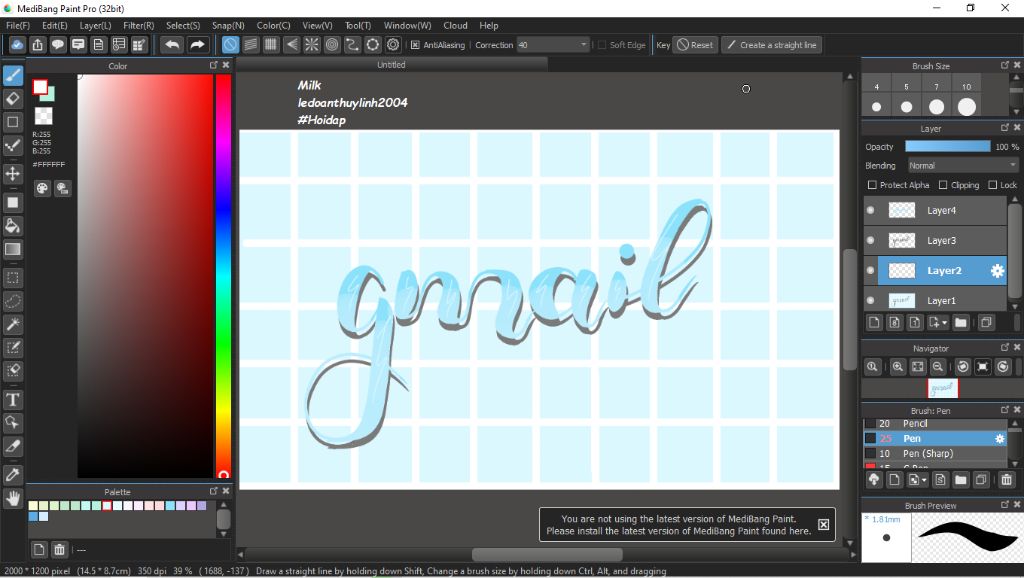Click the canvas horizontal scrollbar
The height and width of the screenshot is (578, 1024).
[x=547, y=554]
